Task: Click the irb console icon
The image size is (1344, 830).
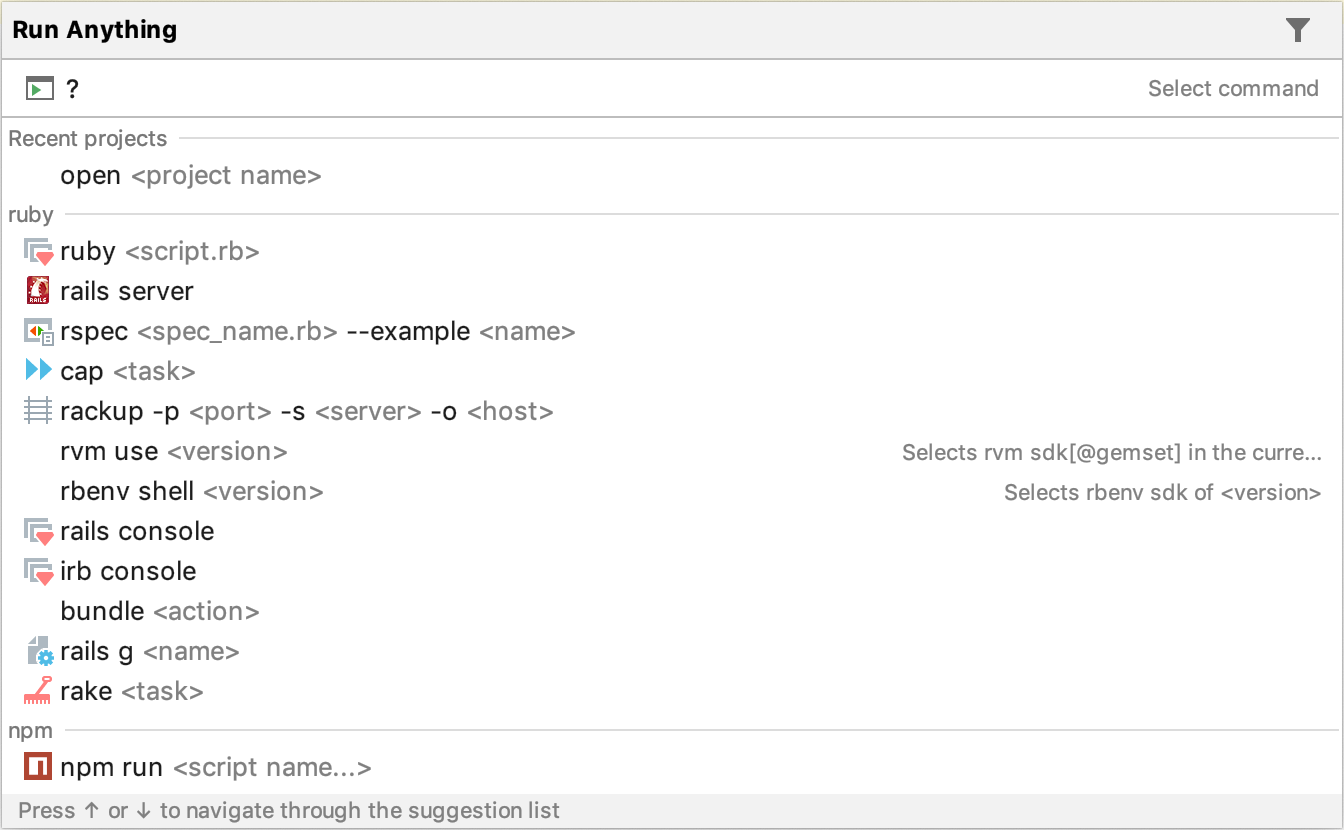Action: [x=38, y=572]
